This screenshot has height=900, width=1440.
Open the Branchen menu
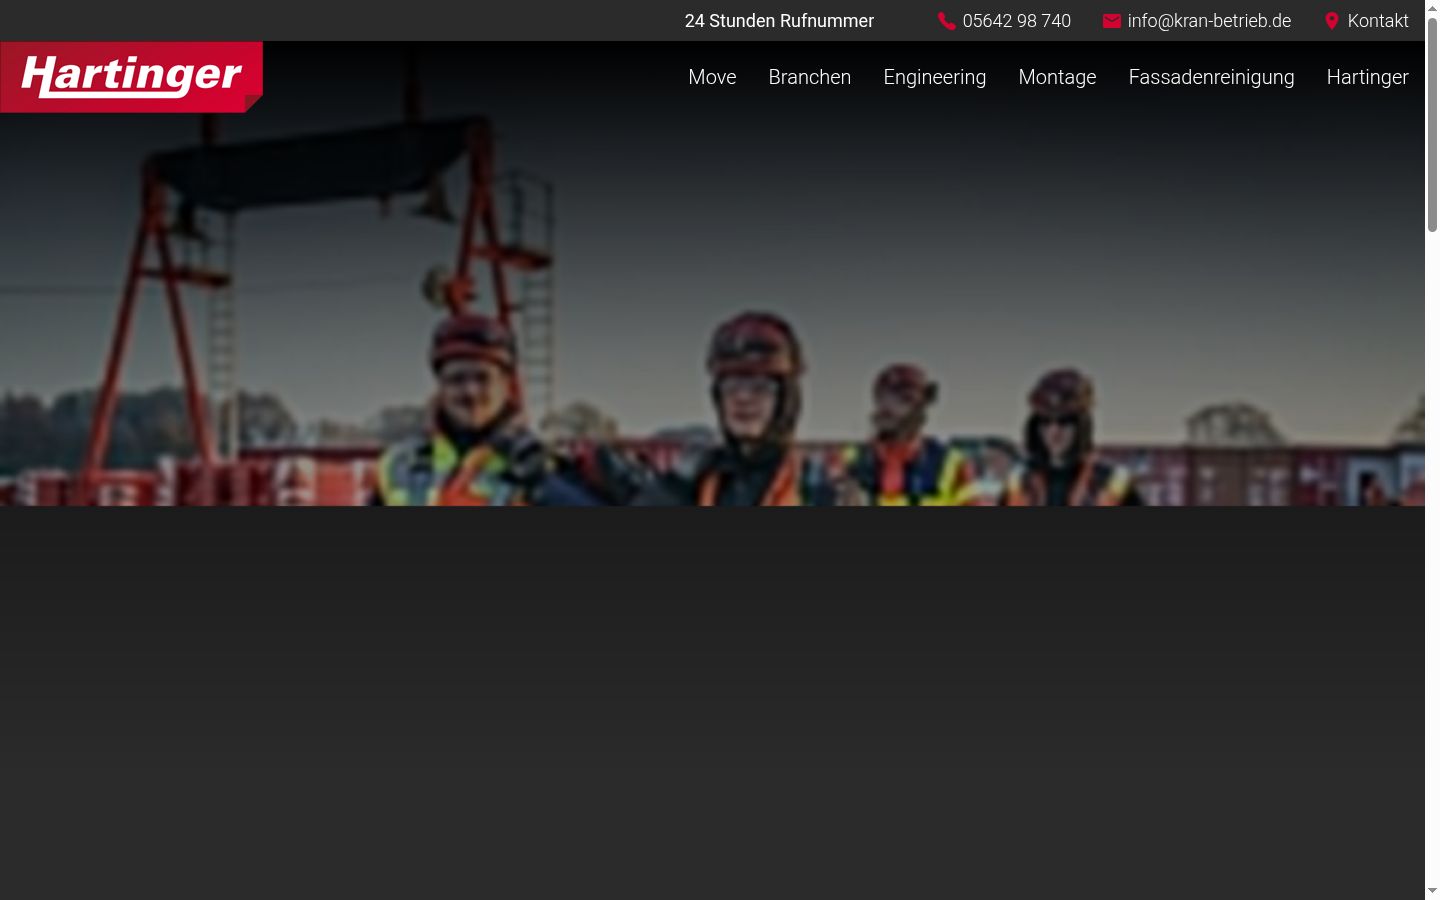point(809,77)
